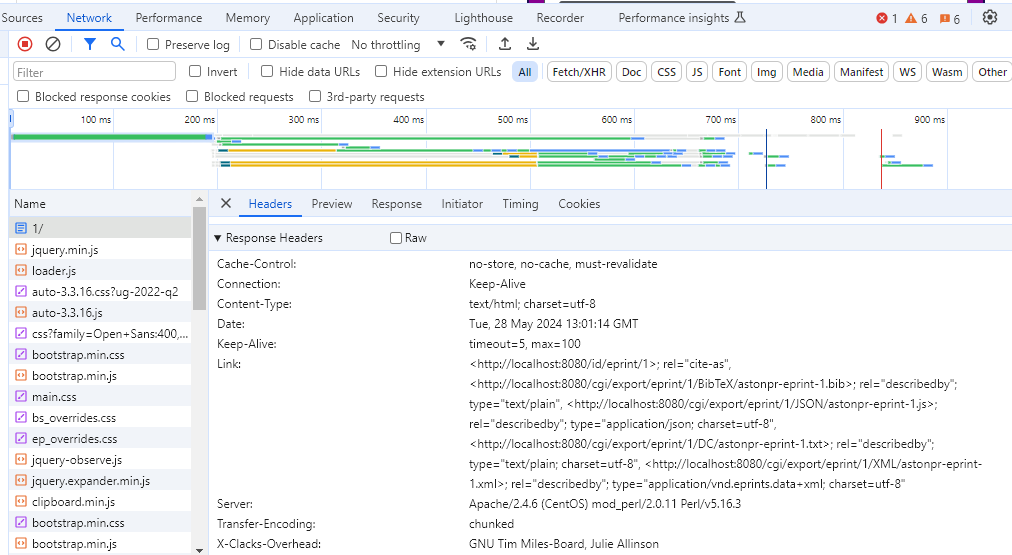The image size is (1012, 555).
Task: Open the No throttling dropdown
Action: pos(398,45)
